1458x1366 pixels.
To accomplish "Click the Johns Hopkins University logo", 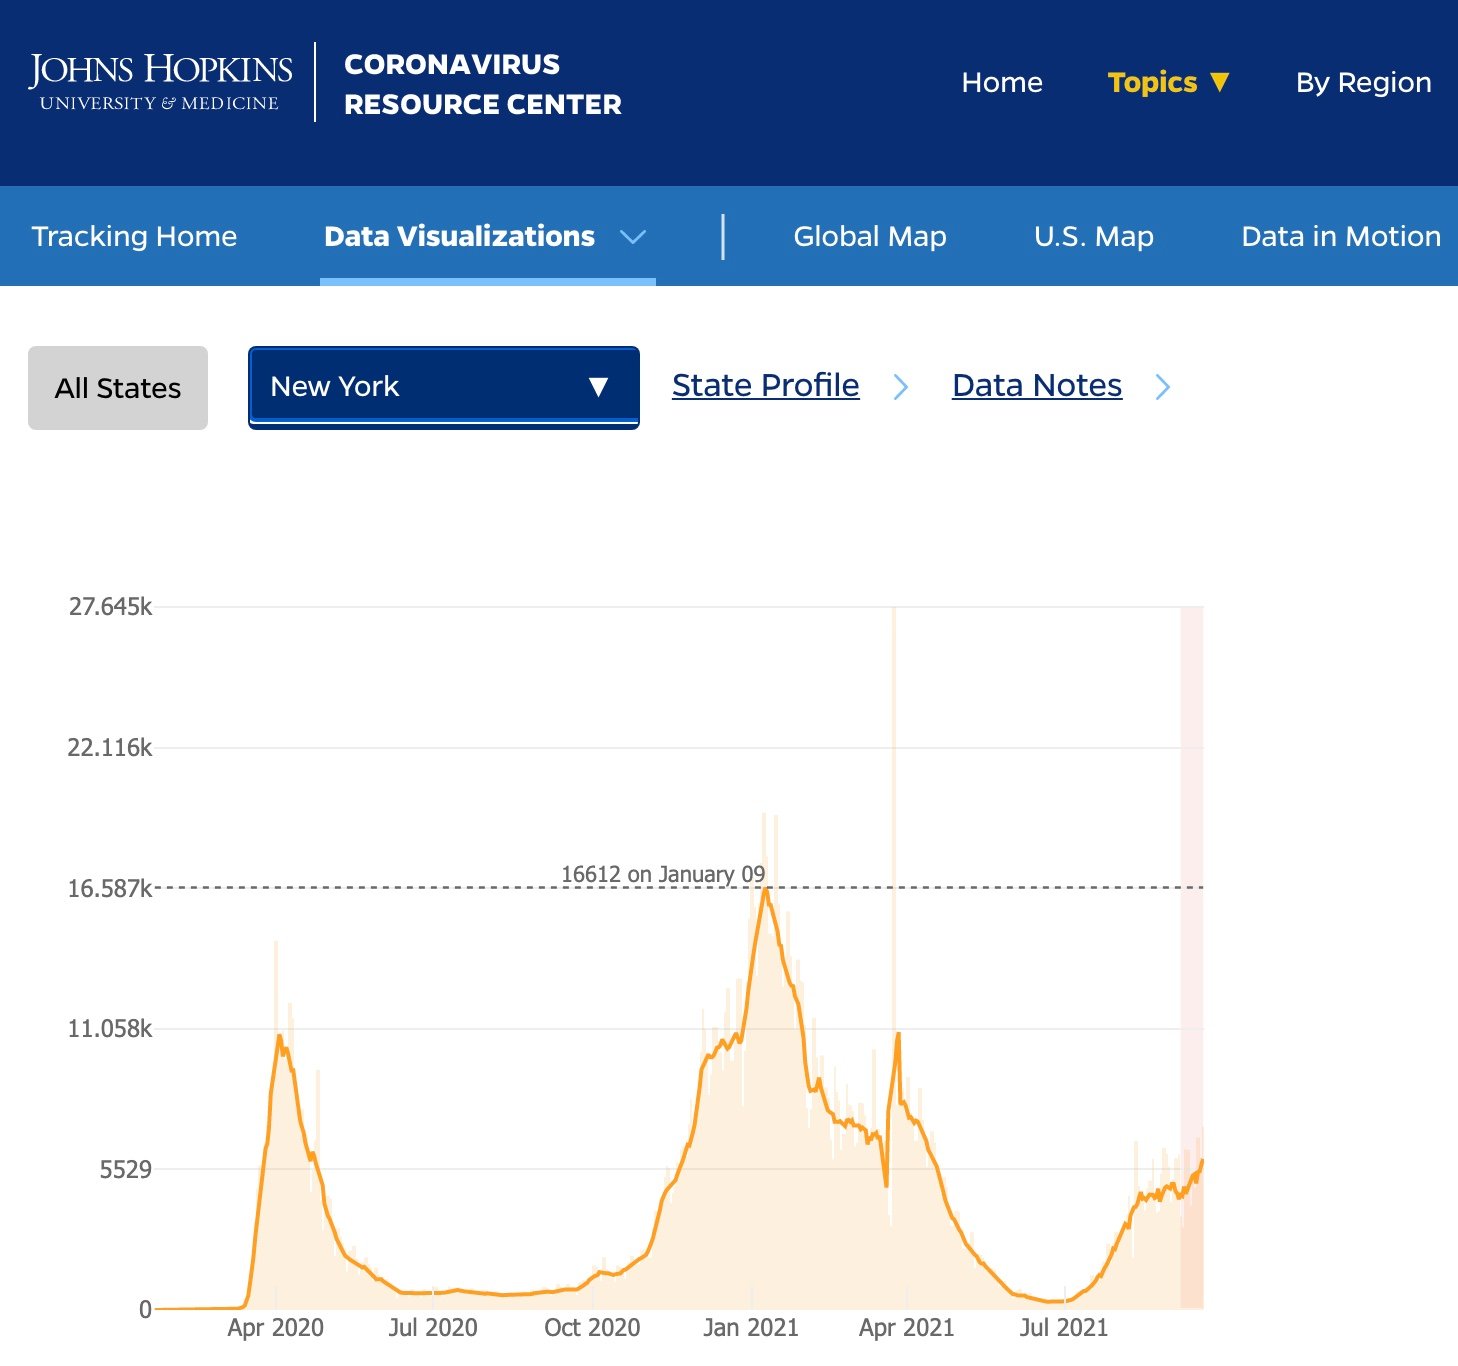I will [160, 82].
